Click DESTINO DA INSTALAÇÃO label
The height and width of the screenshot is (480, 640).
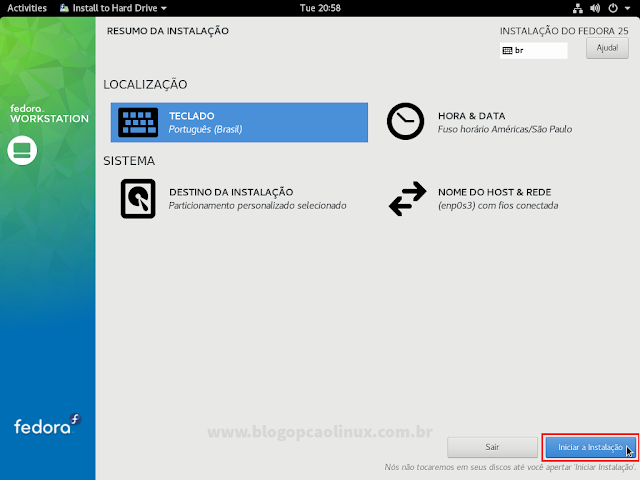point(231,192)
